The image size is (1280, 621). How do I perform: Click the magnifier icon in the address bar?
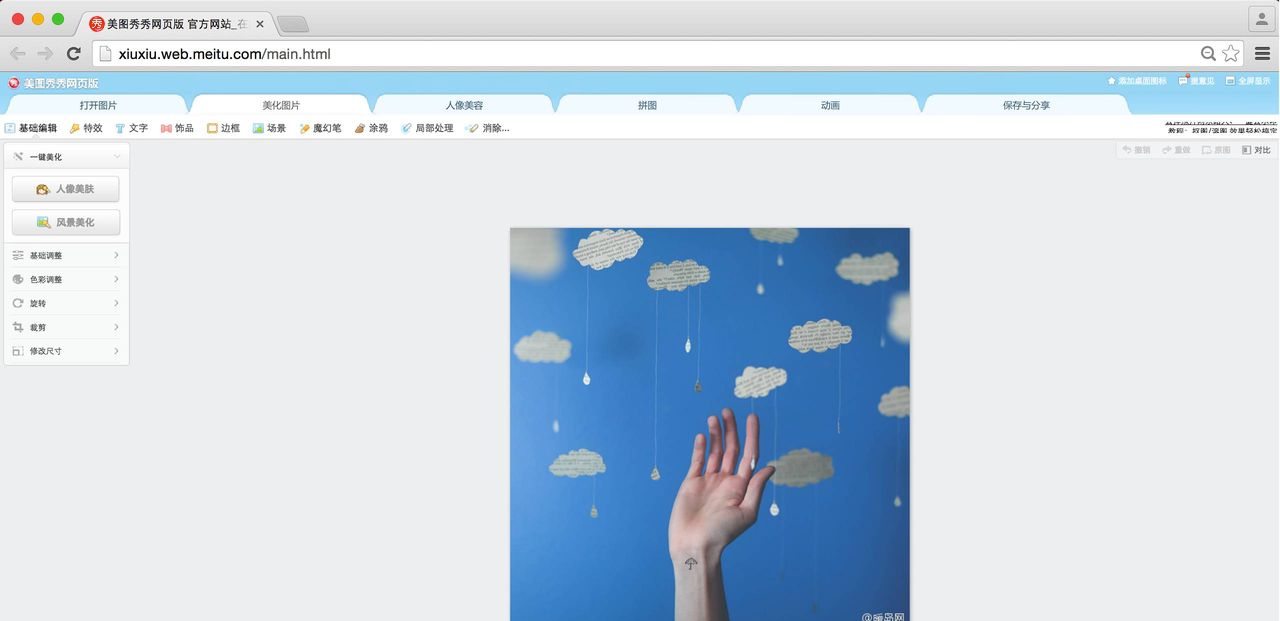pos(1208,54)
